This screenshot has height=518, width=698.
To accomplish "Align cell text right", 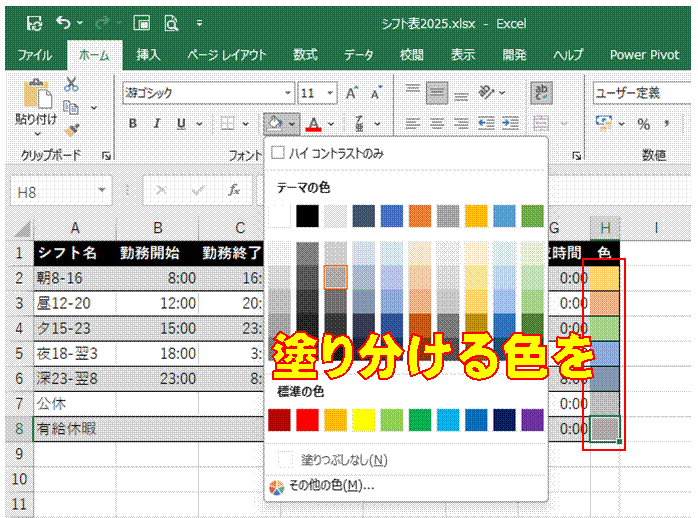I will click(461, 123).
